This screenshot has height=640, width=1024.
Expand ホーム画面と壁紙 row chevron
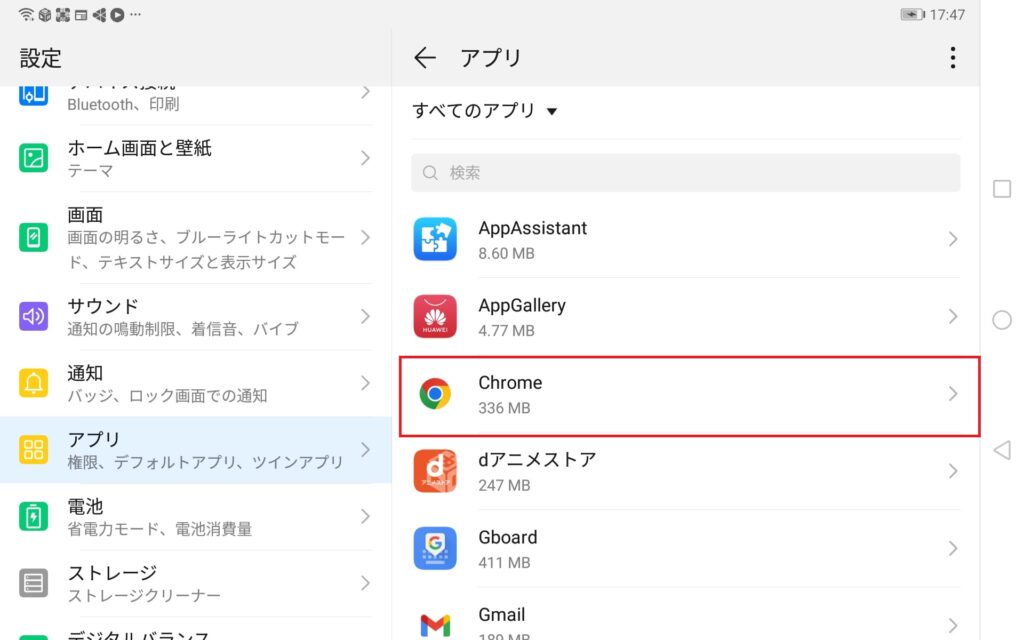tap(365, 158)
